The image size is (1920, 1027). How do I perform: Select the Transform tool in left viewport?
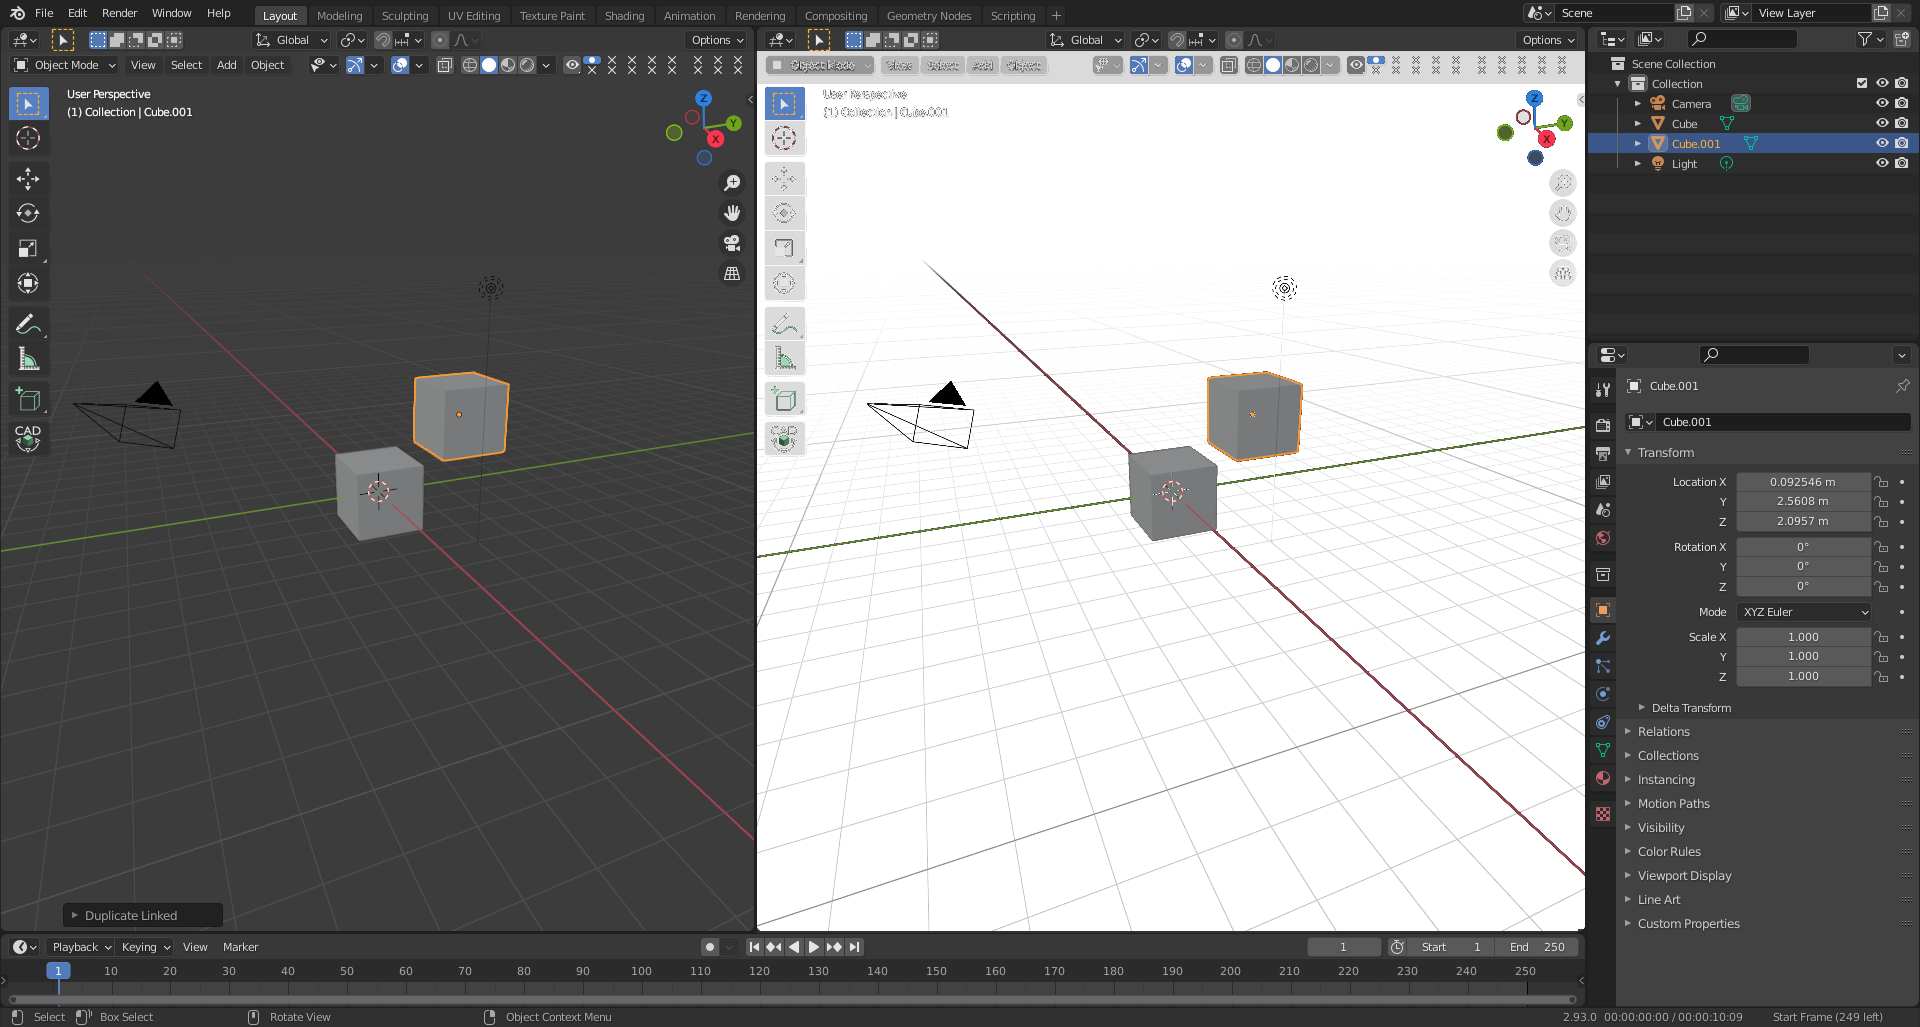(x=28, y=283)
